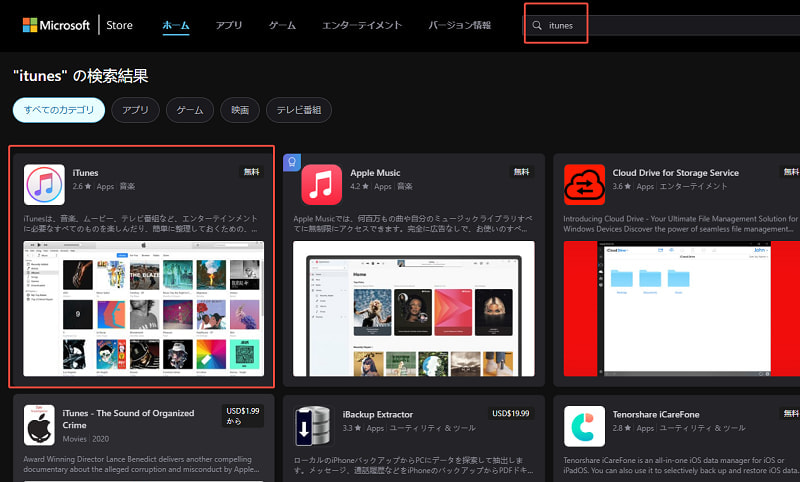
Task: Open the iTunes library screenshot thumbnail
Action: 144,309
